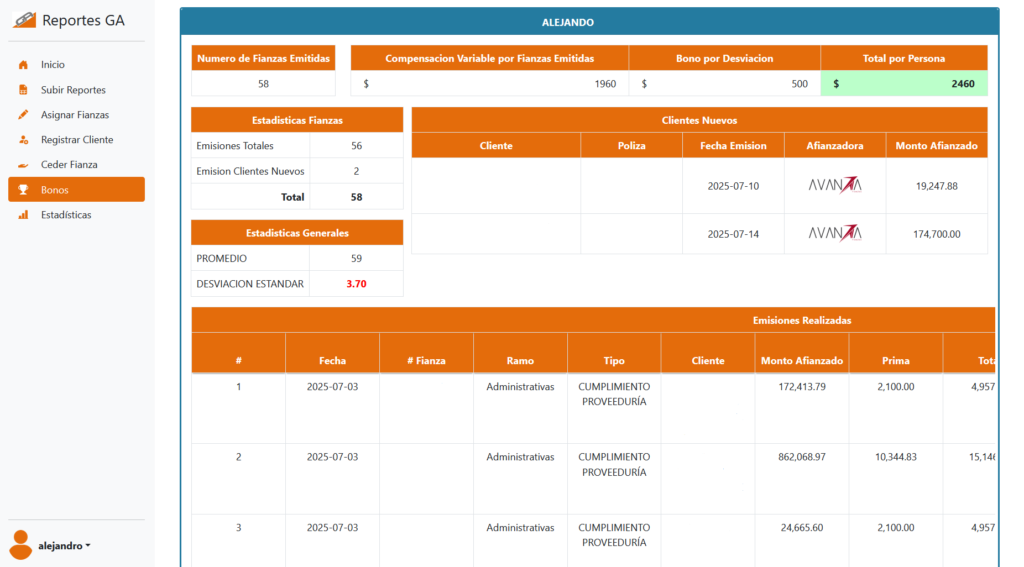Screen dimensions: 1024x567
Task: Click the Estadísticas bar chart icon
Action: pos(23,215)
